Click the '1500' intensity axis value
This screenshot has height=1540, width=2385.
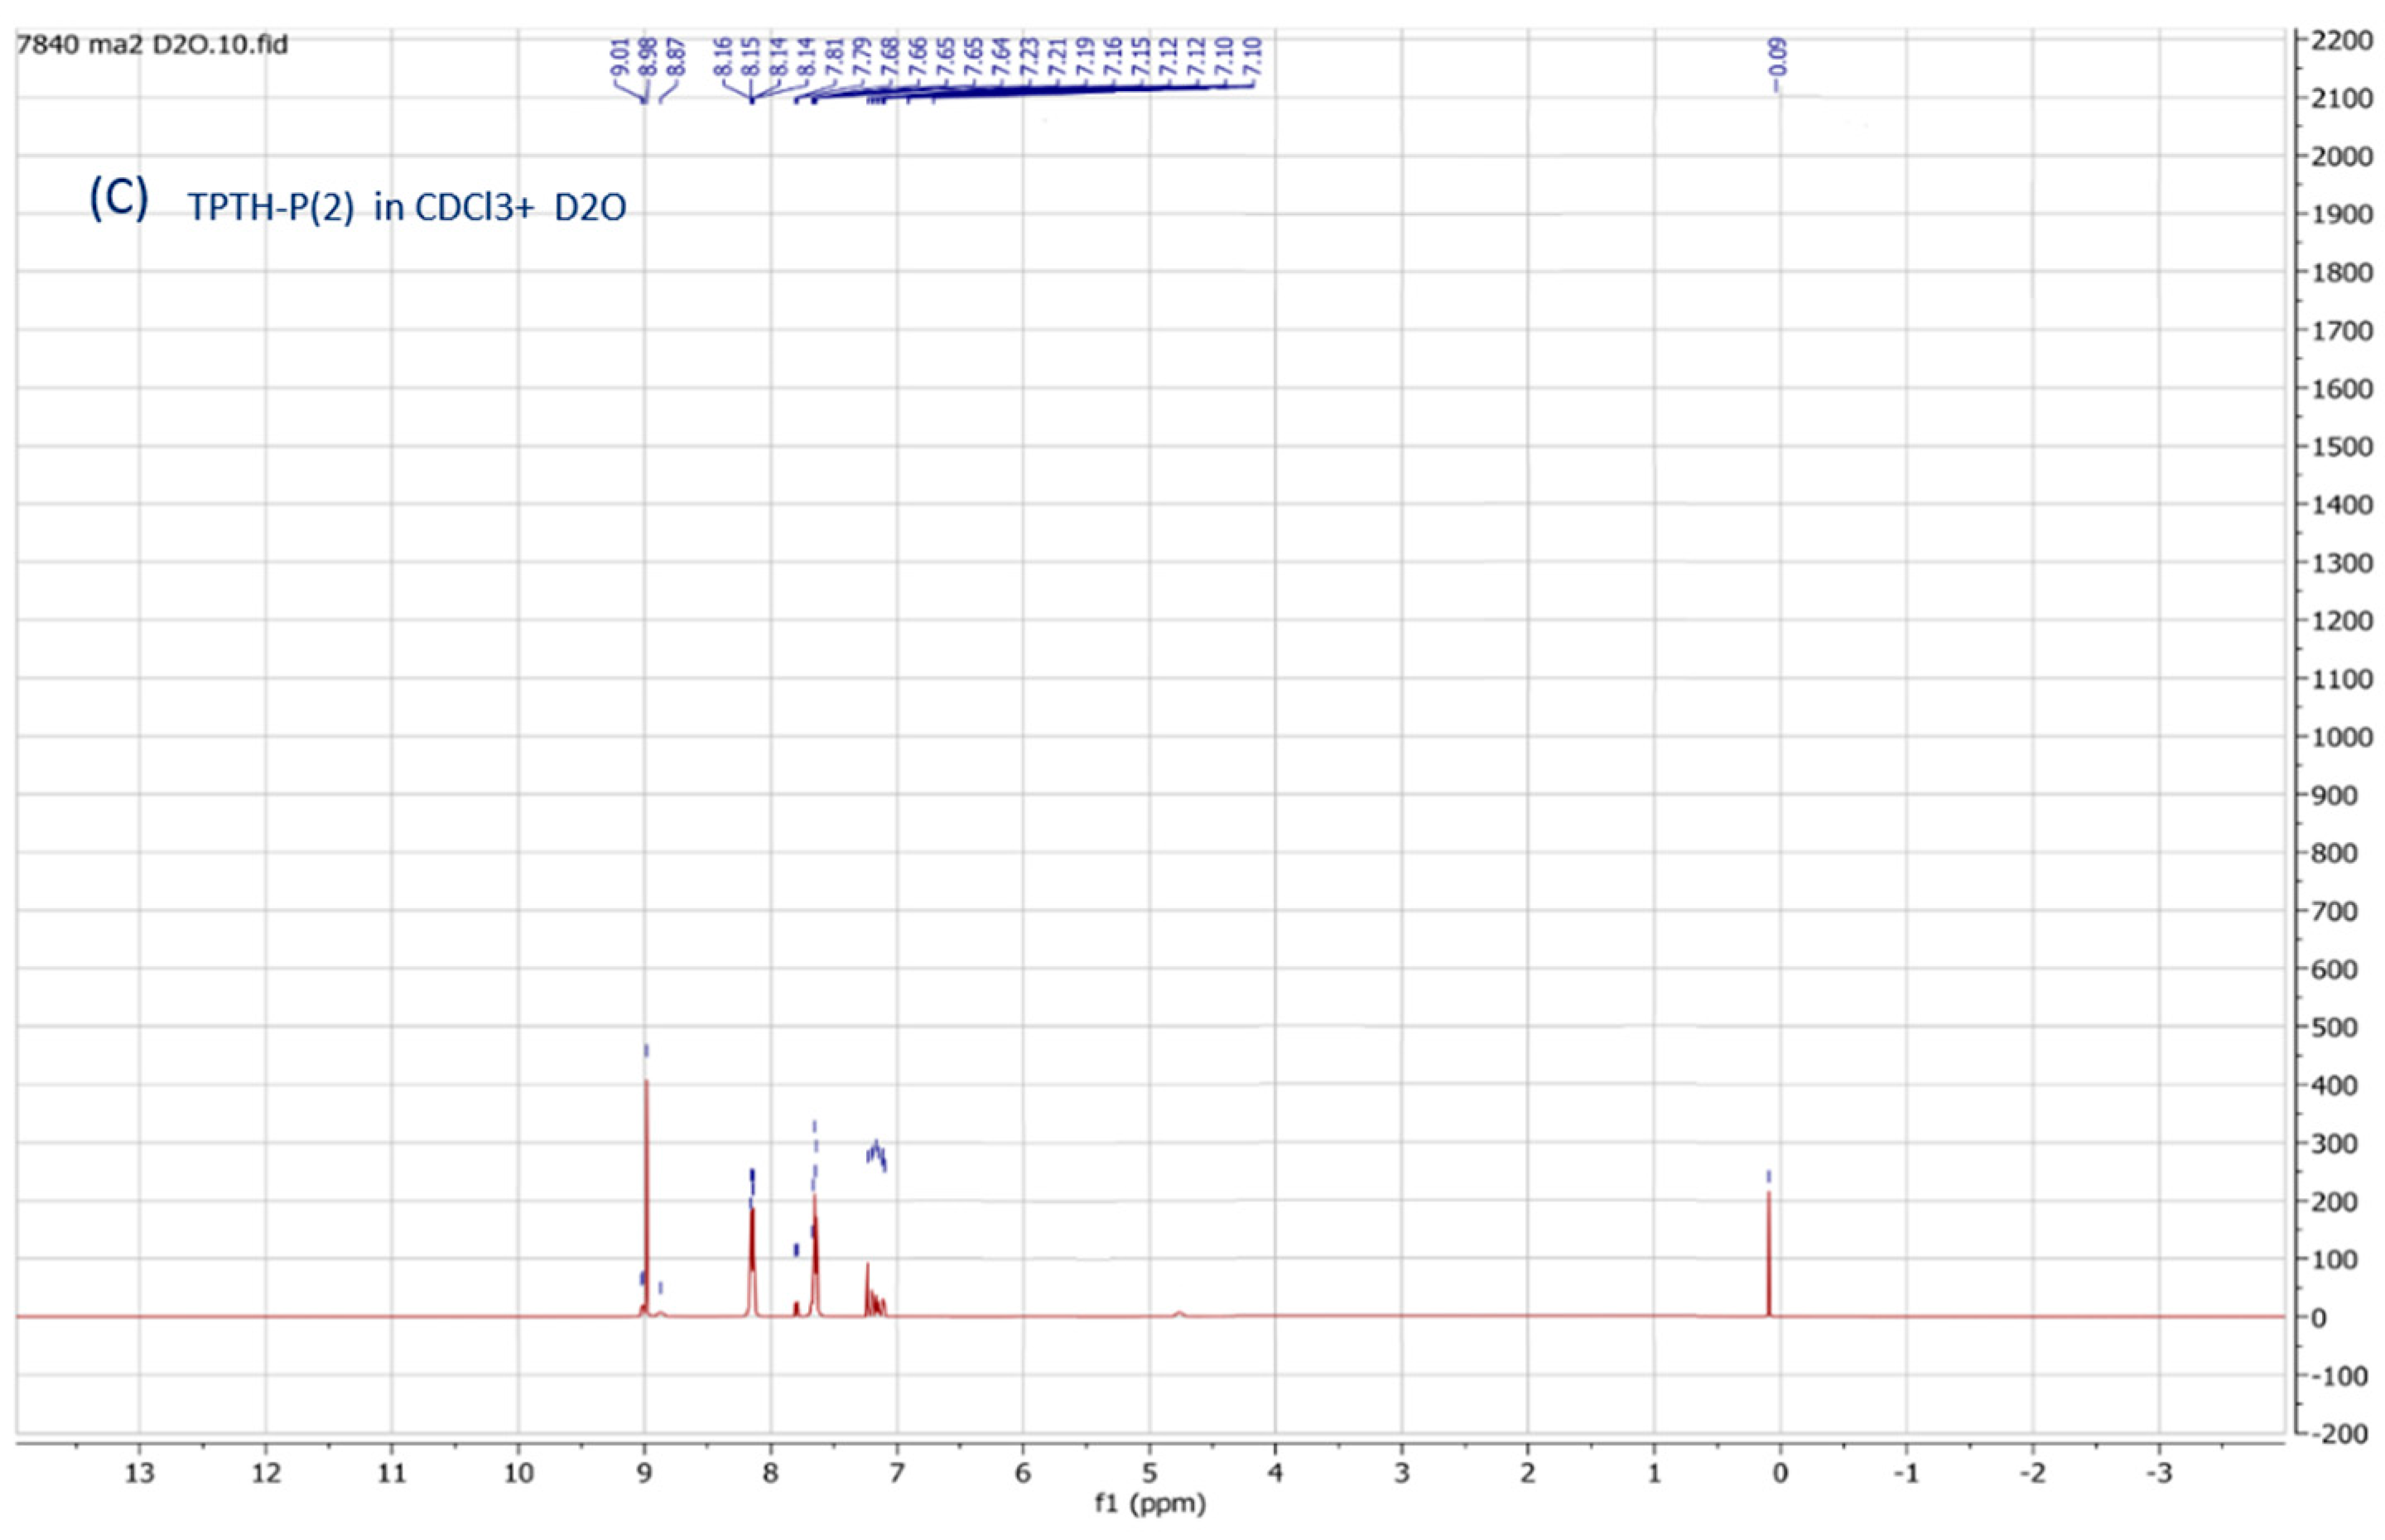pyautogui.click(x=2341, y=446)
